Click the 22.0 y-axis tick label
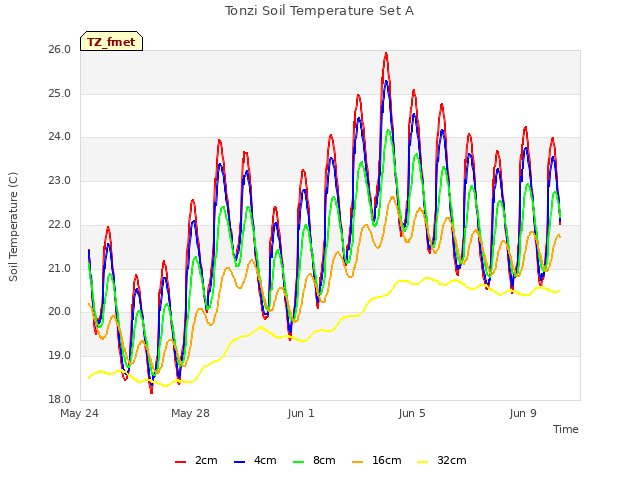This screenshot has width=640, height=480. [x=60, y=224]
